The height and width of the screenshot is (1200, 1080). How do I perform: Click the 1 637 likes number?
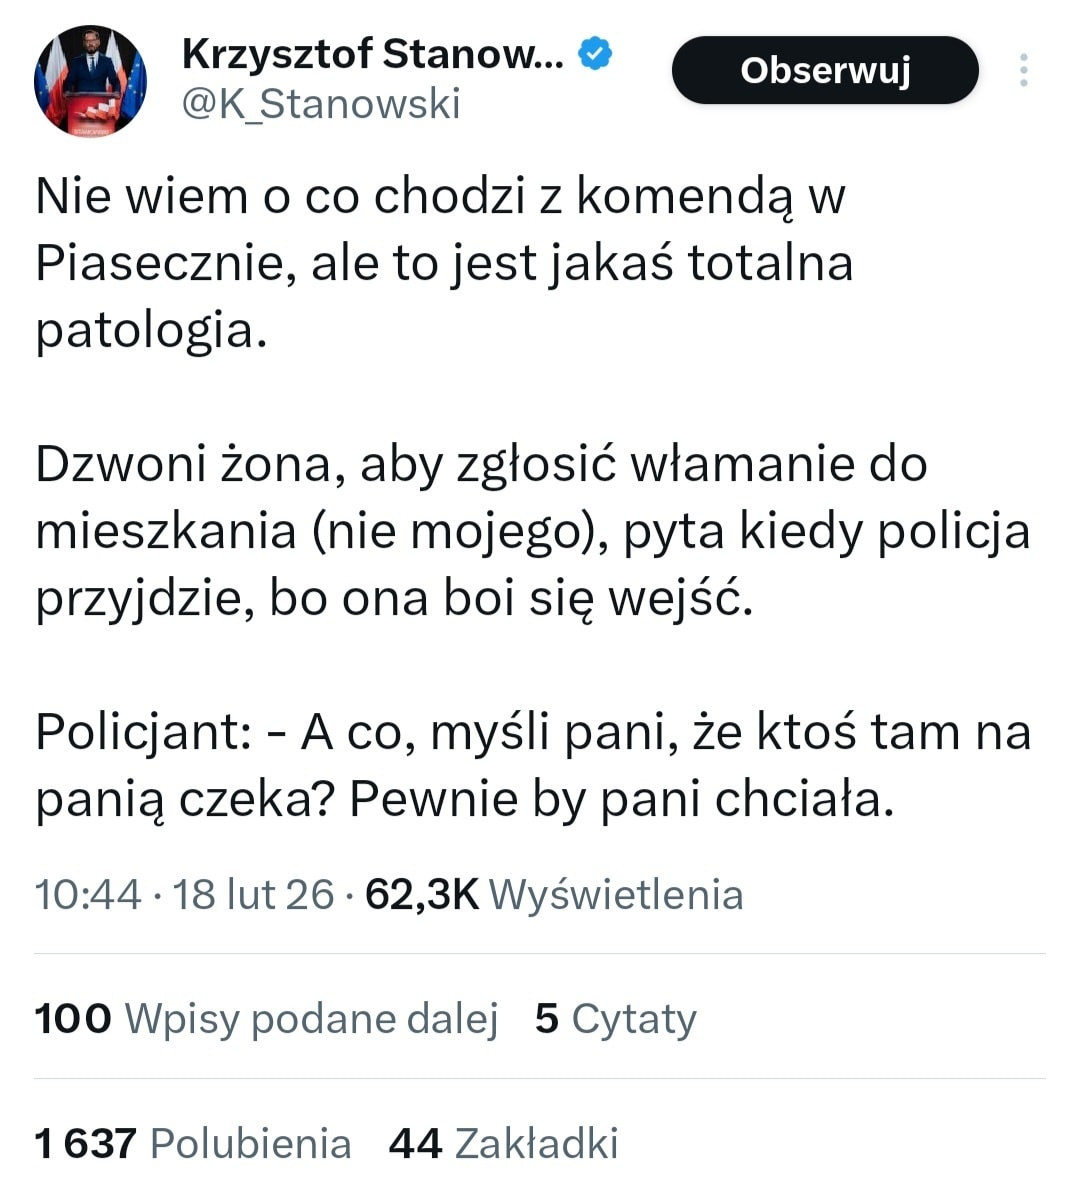(85, 1143)
